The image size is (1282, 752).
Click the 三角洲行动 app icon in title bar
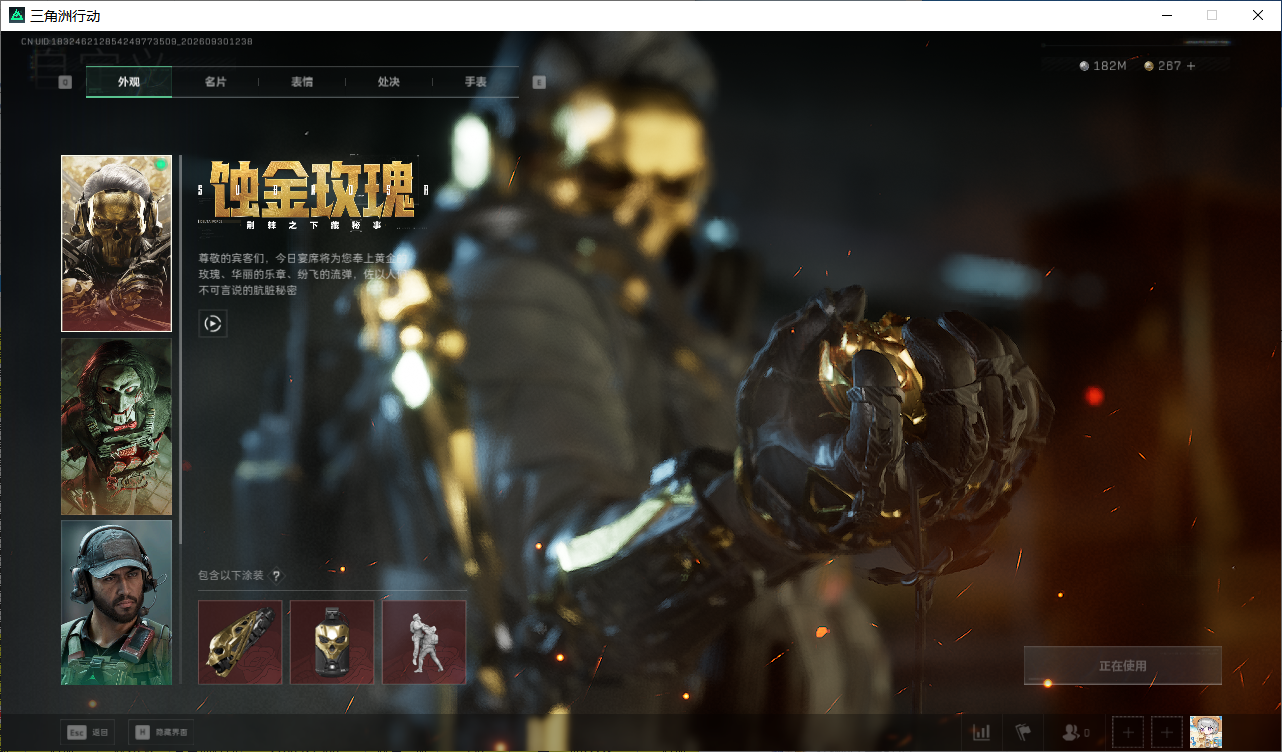tap(17, 15)
